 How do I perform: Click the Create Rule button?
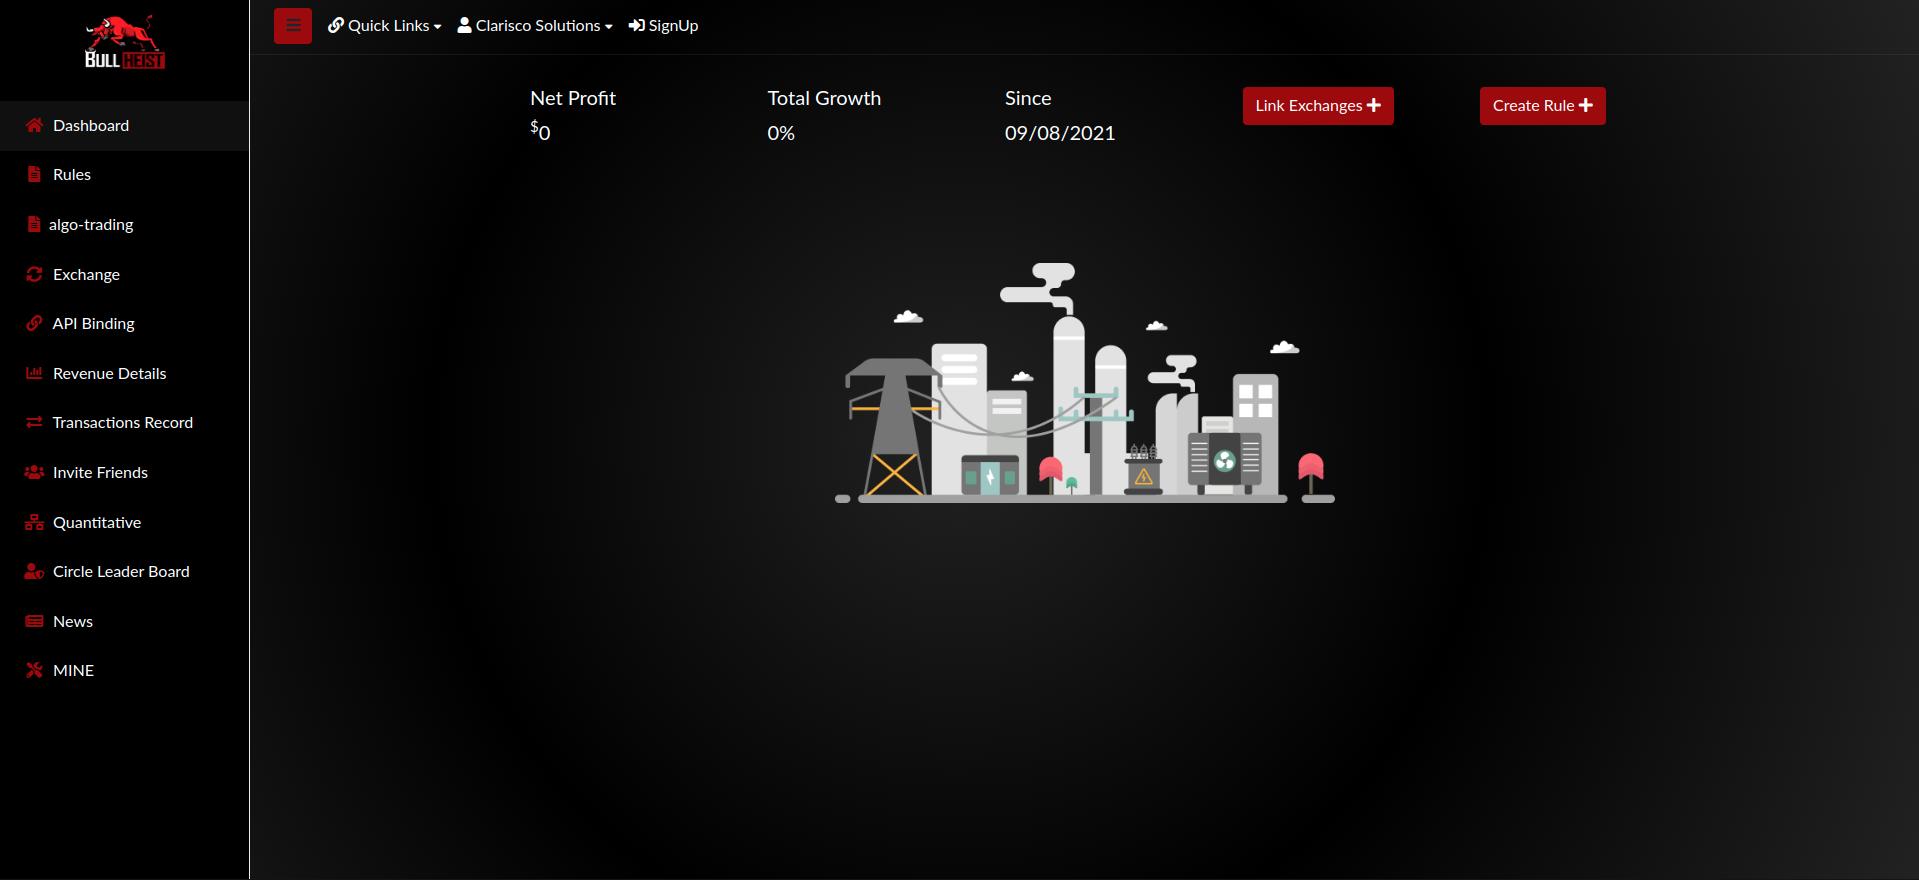pos(1543,106)
